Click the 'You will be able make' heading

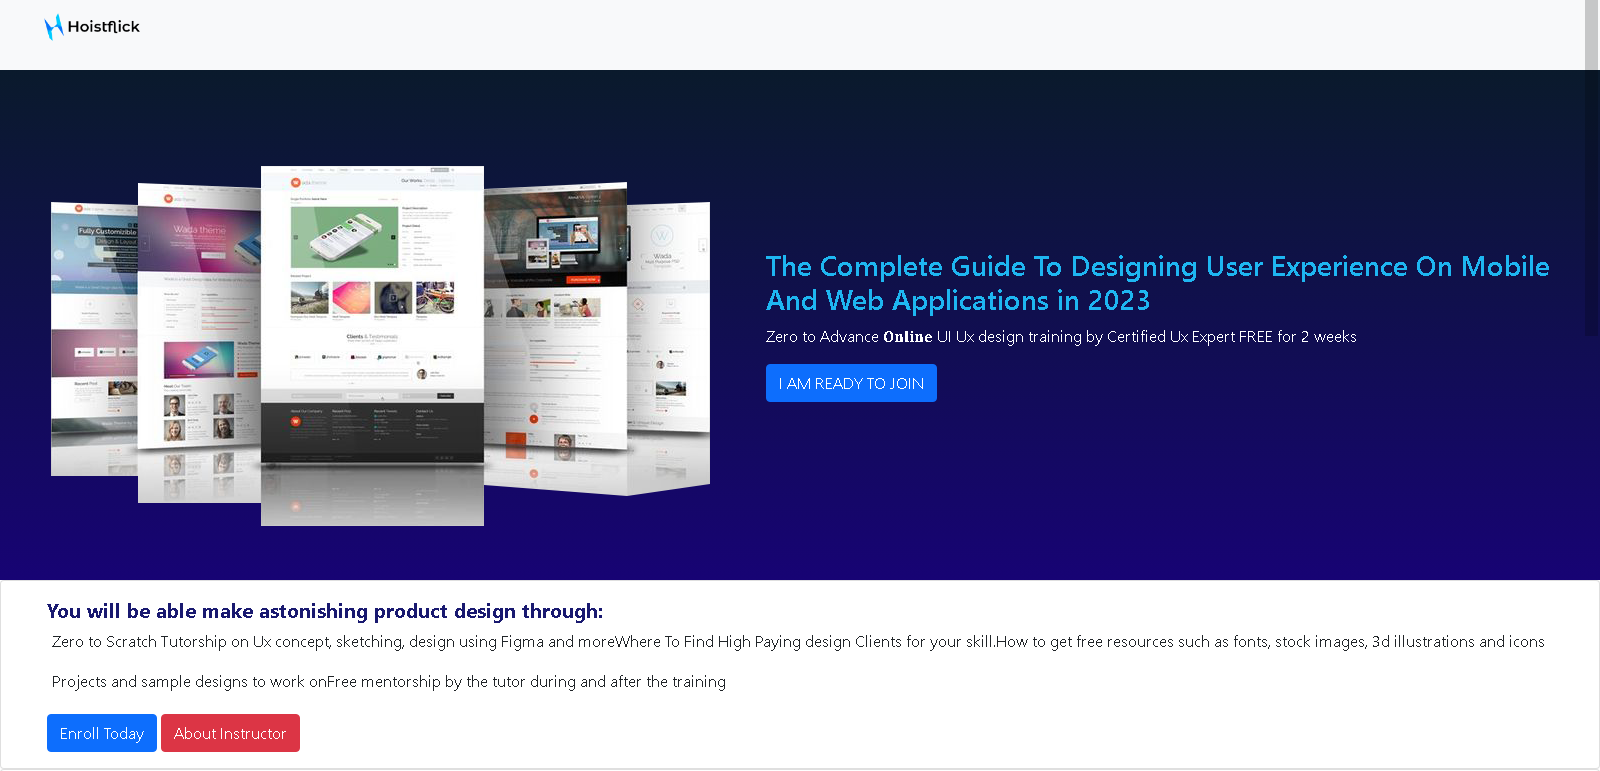click(x=325, y=611)
